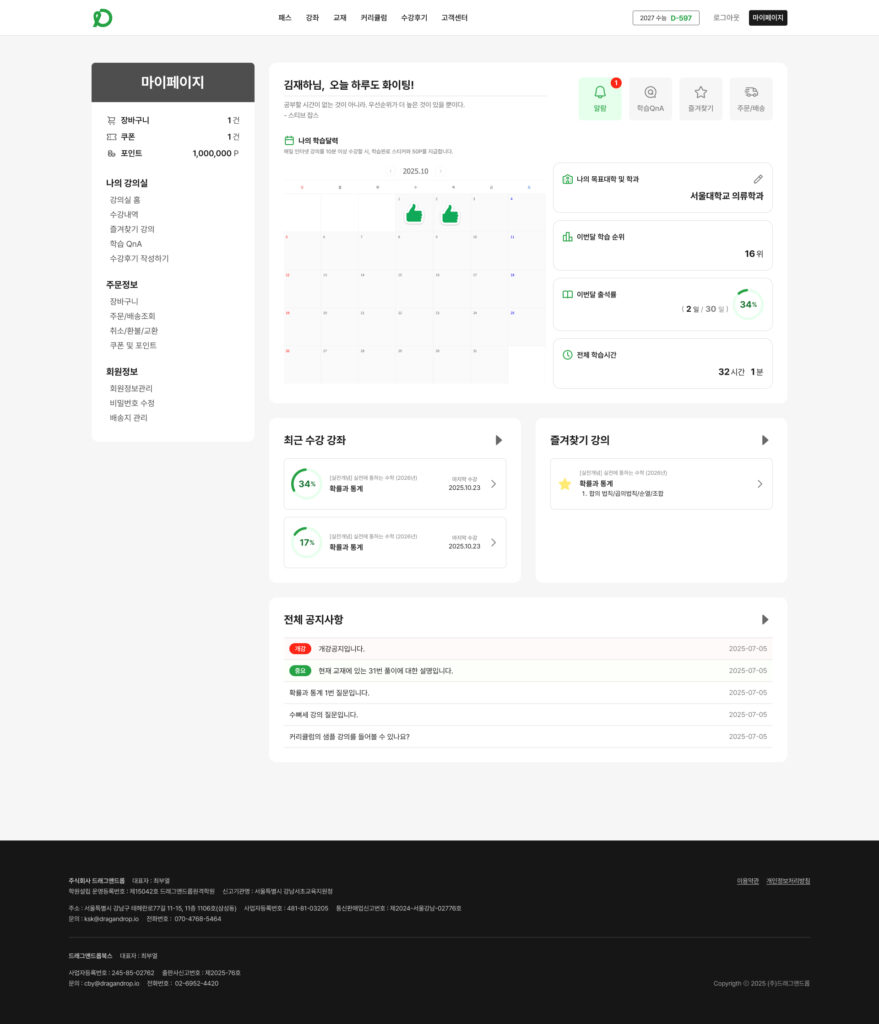Expand 최근 수강 강좌 with triangle arrow

point(499,440)
